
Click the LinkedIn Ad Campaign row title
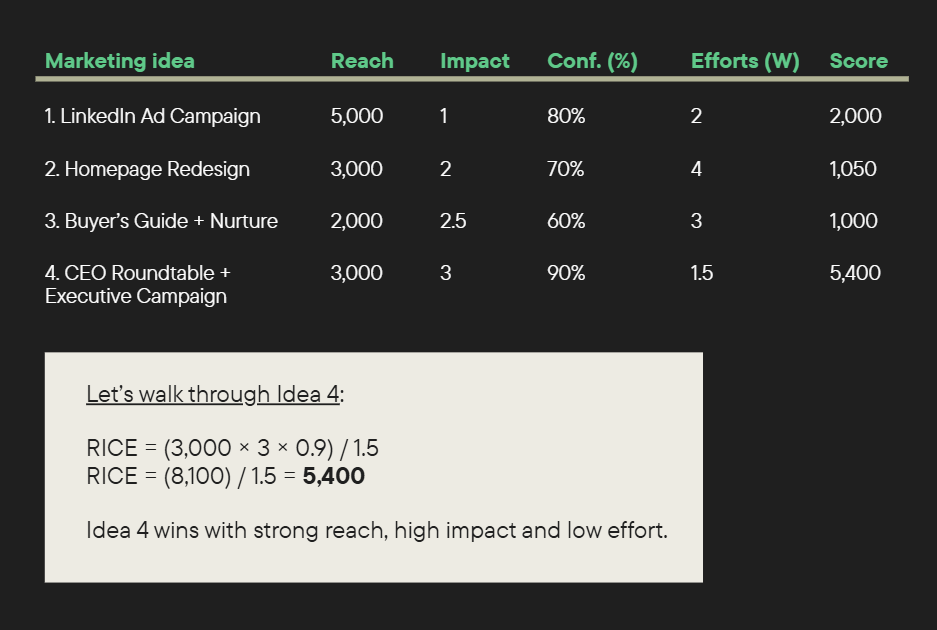153,116
